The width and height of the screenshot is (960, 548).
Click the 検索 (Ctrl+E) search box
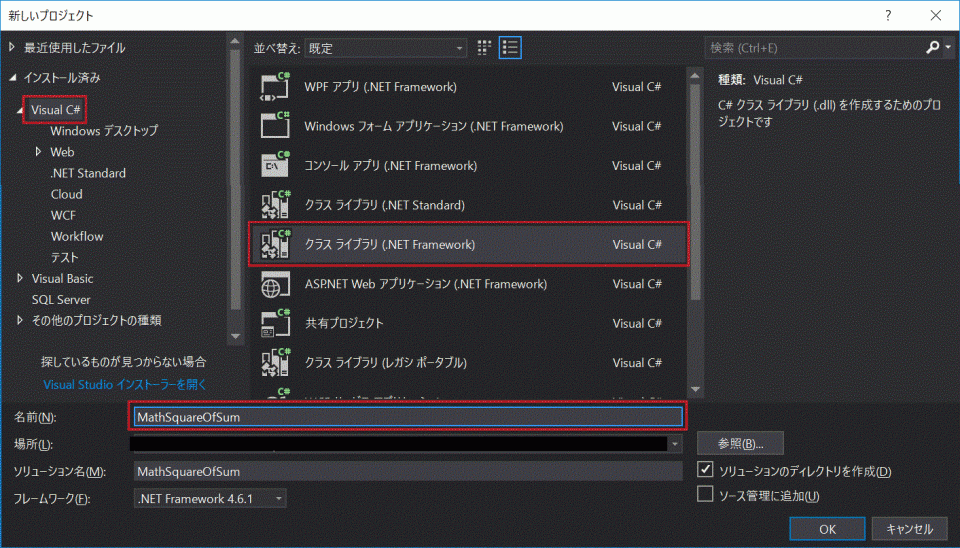(815, 48)
